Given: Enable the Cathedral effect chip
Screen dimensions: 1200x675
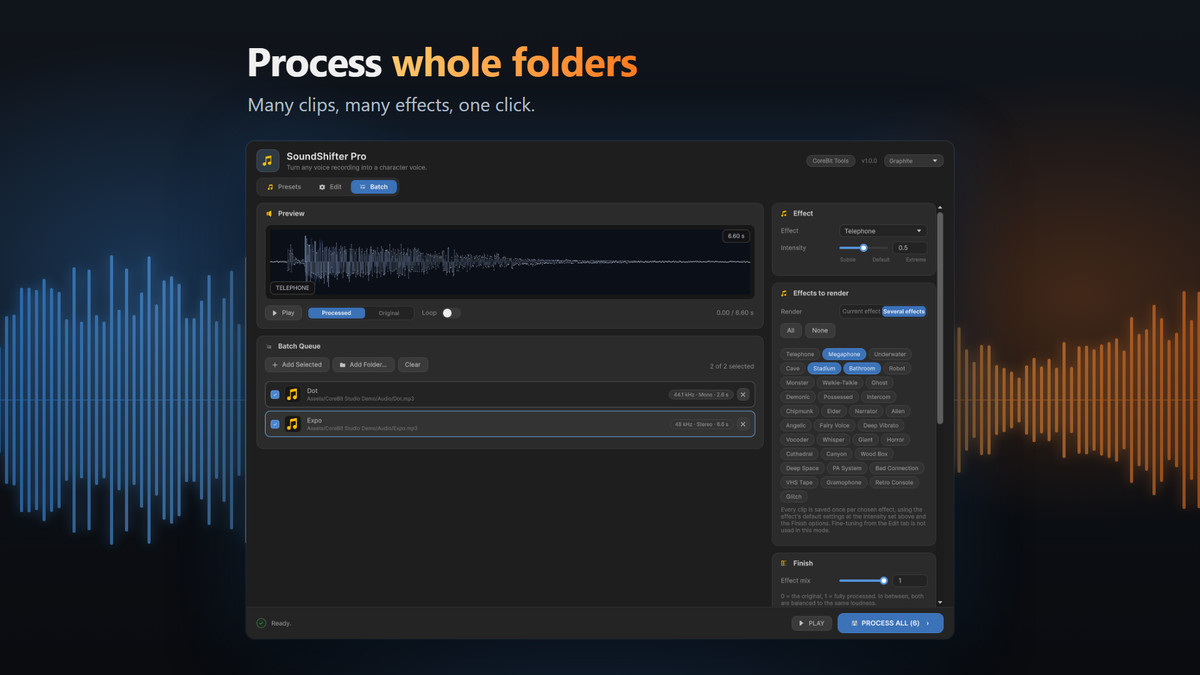Looking at the screenshot, I should tap(799, 454).
